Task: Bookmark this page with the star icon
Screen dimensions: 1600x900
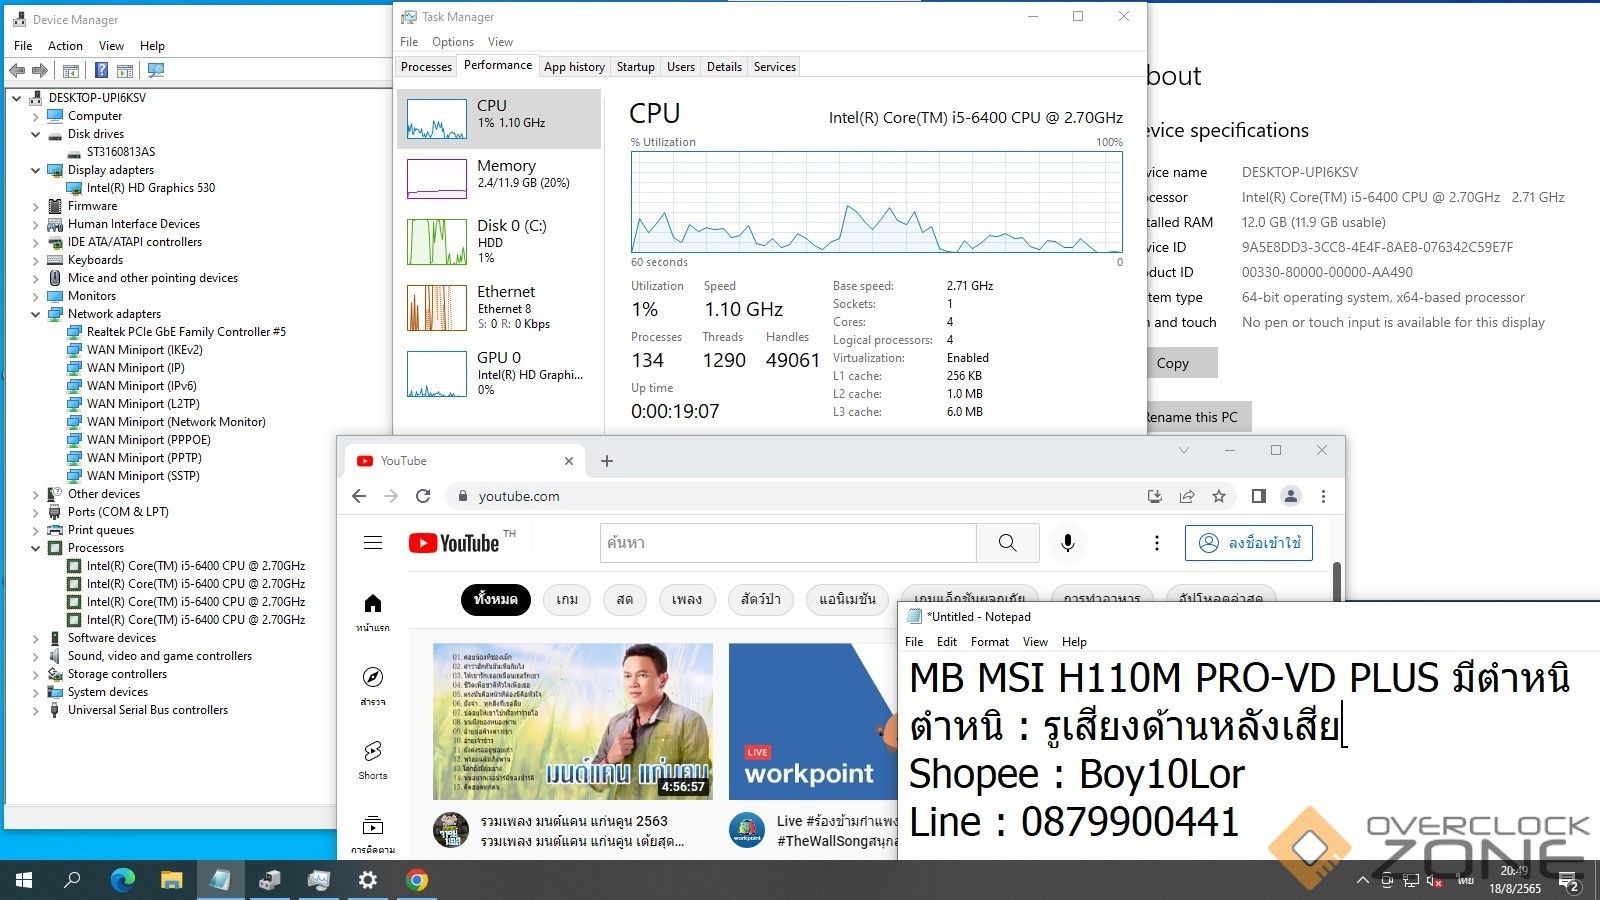Action: [x=1218, y=496]
